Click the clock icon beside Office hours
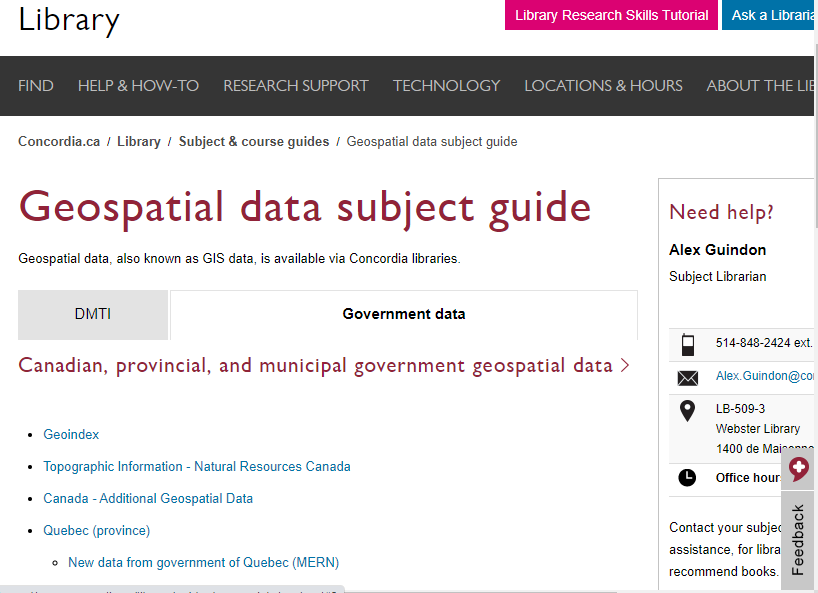Viewport: 818px width, 593px height. tap(687, 477)
